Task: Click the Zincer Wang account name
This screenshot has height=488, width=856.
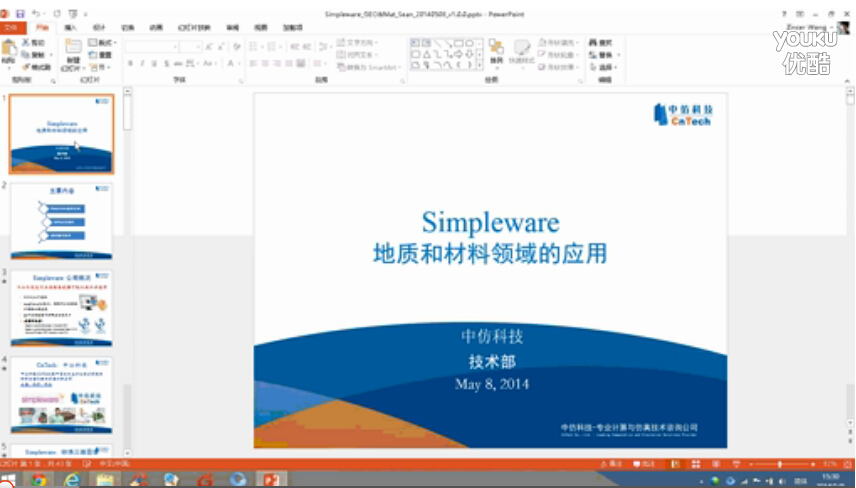Action: (x=806, y=27)
